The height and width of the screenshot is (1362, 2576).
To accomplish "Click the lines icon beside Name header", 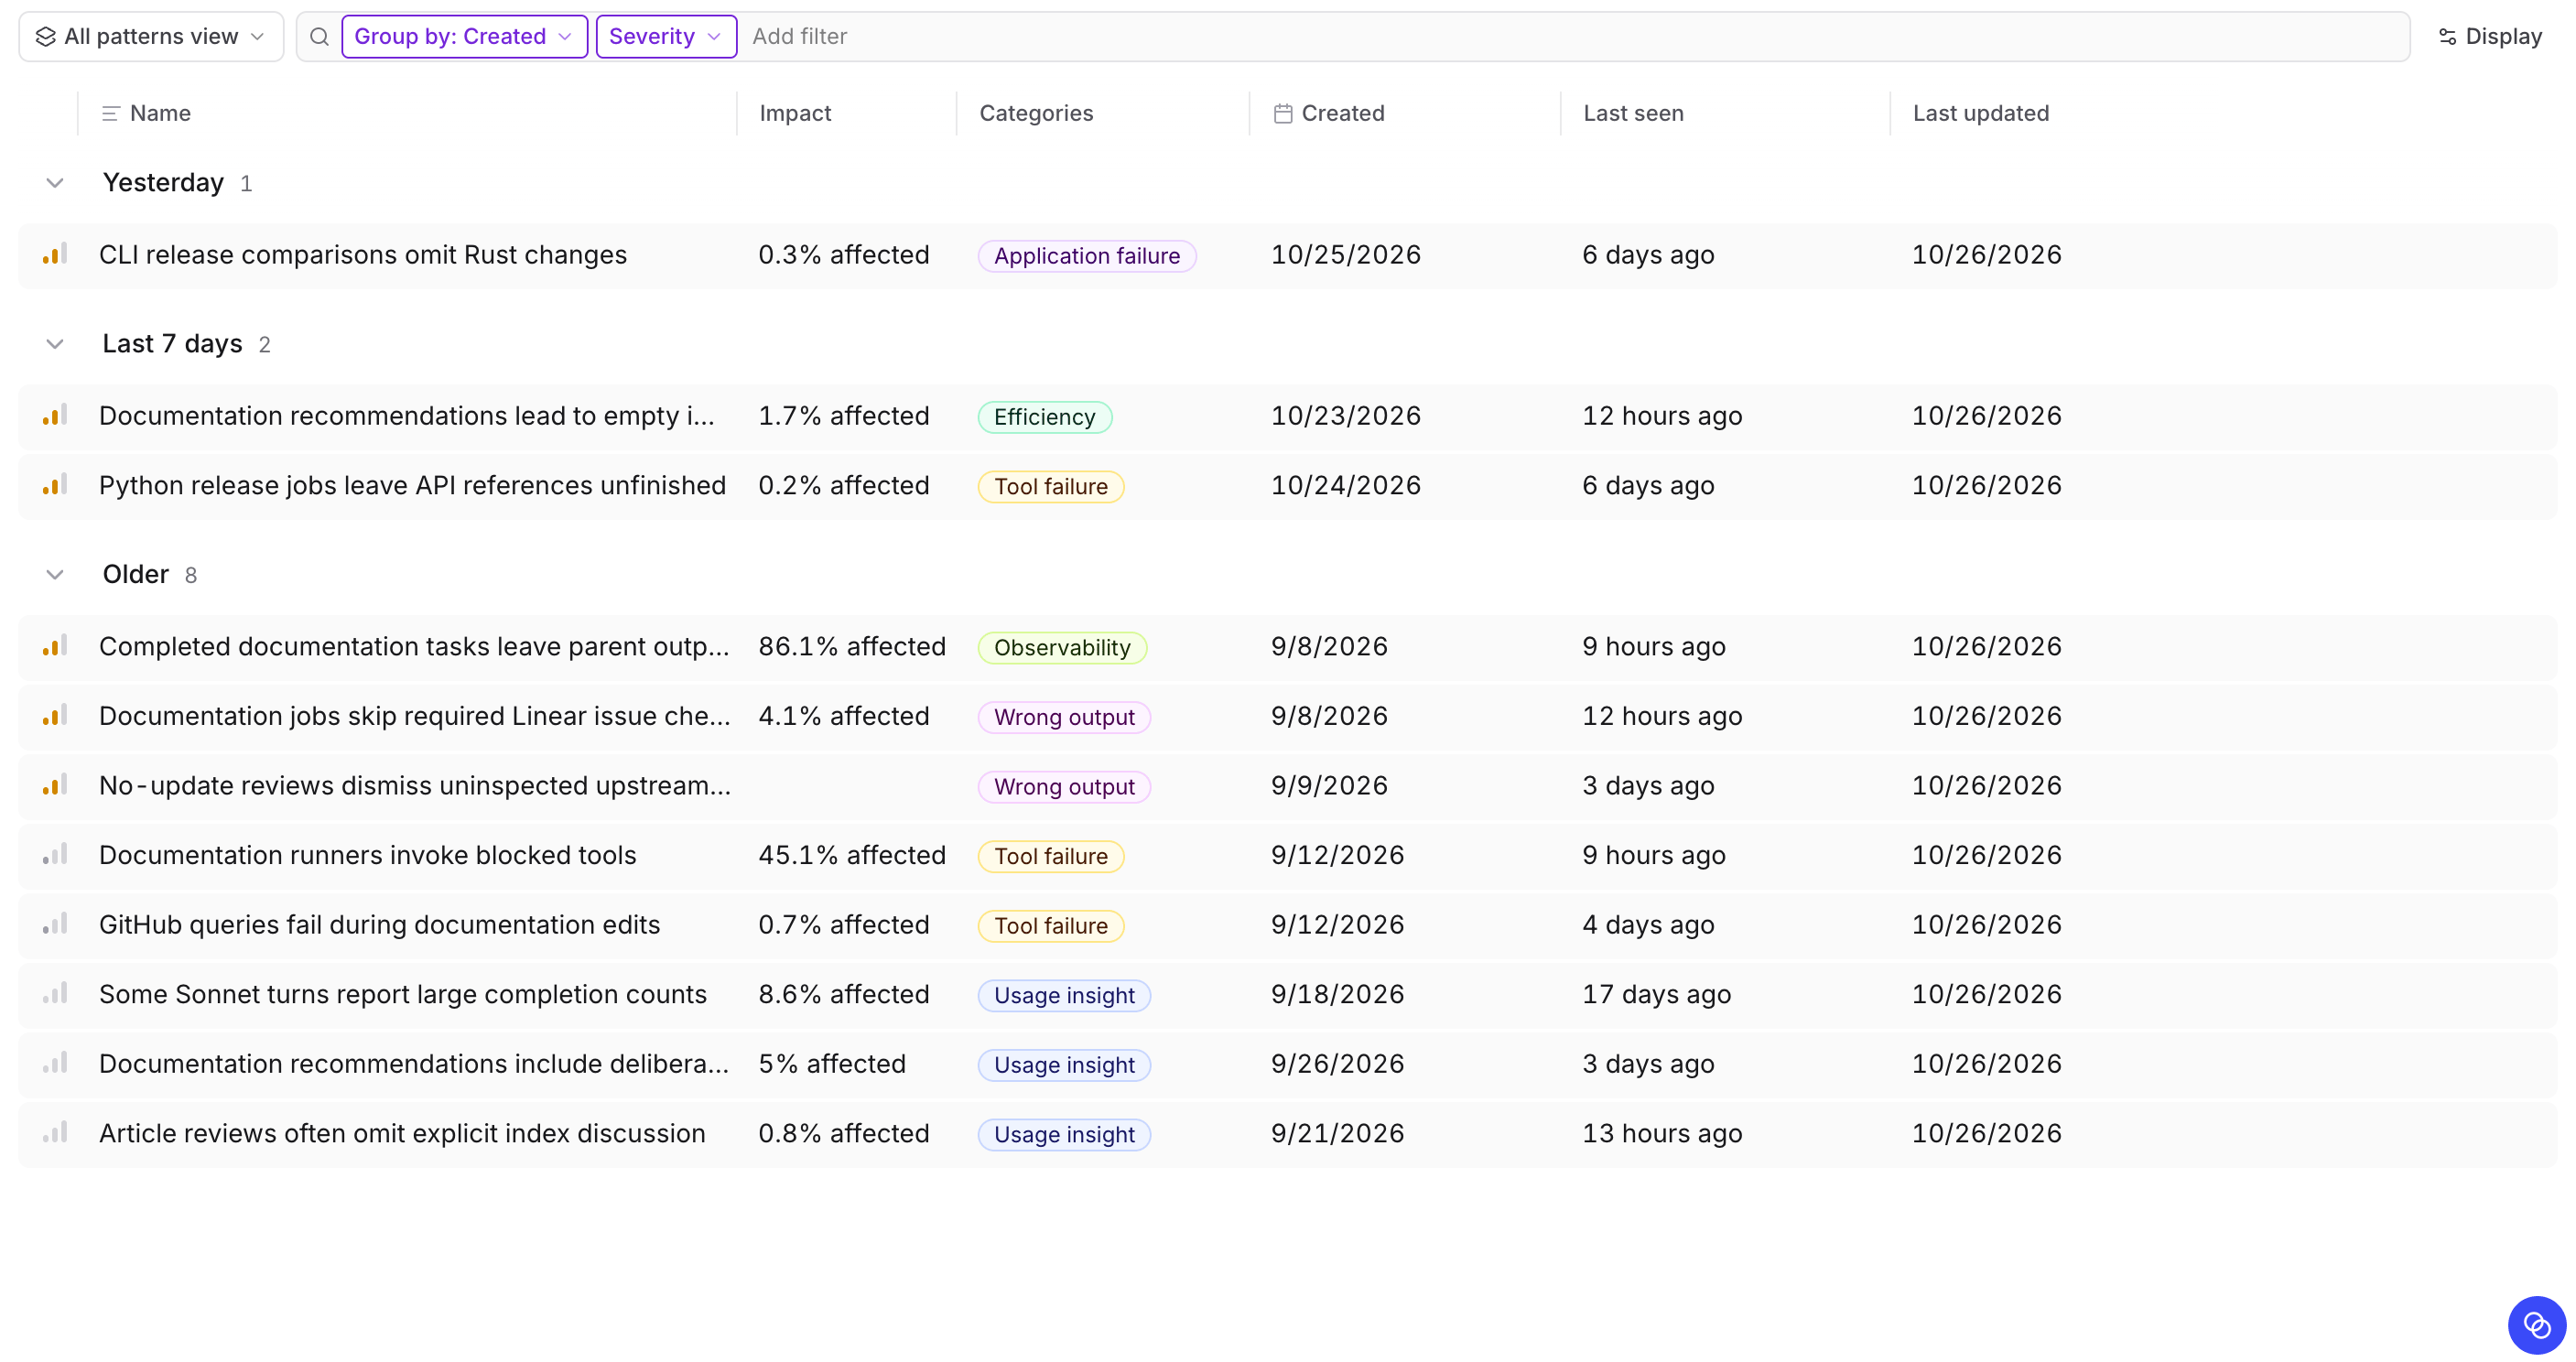I will pyautogui.click(x=110, y=113).
